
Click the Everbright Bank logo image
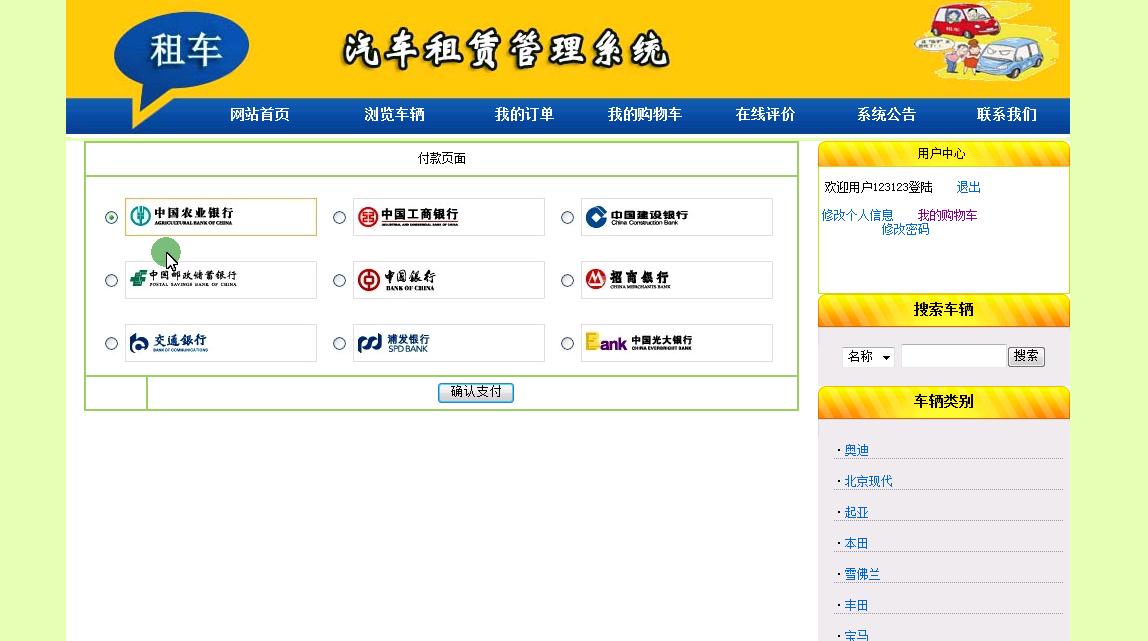click(x=676, y=342)
